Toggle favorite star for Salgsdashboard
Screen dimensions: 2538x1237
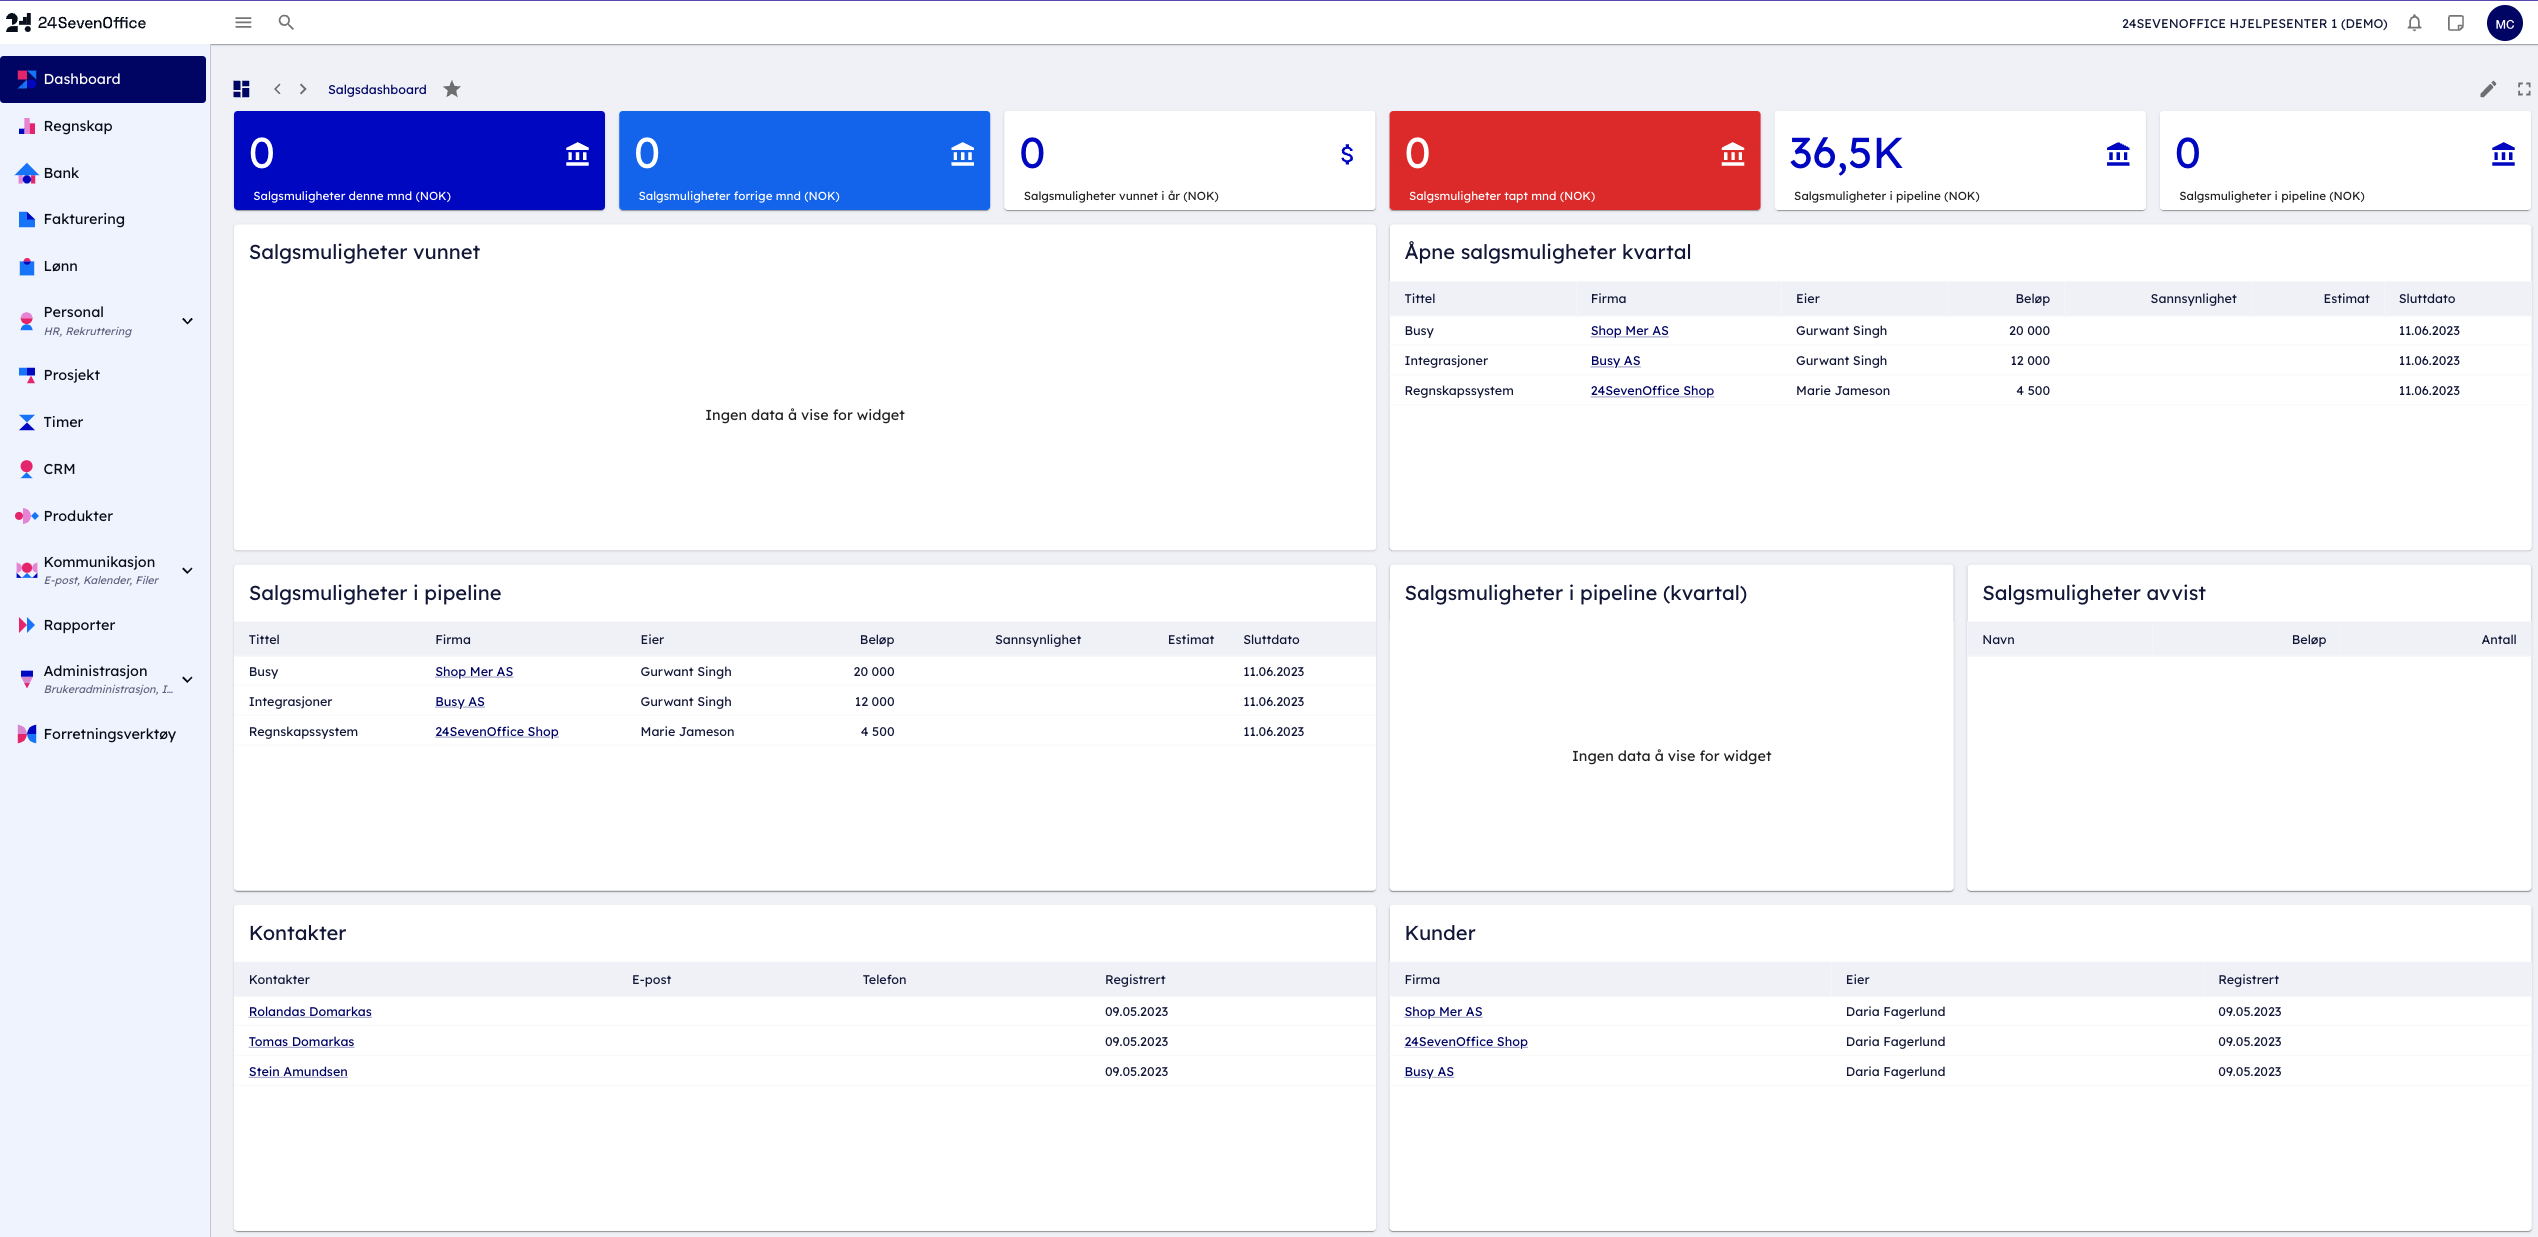click(x=452, y=89)
